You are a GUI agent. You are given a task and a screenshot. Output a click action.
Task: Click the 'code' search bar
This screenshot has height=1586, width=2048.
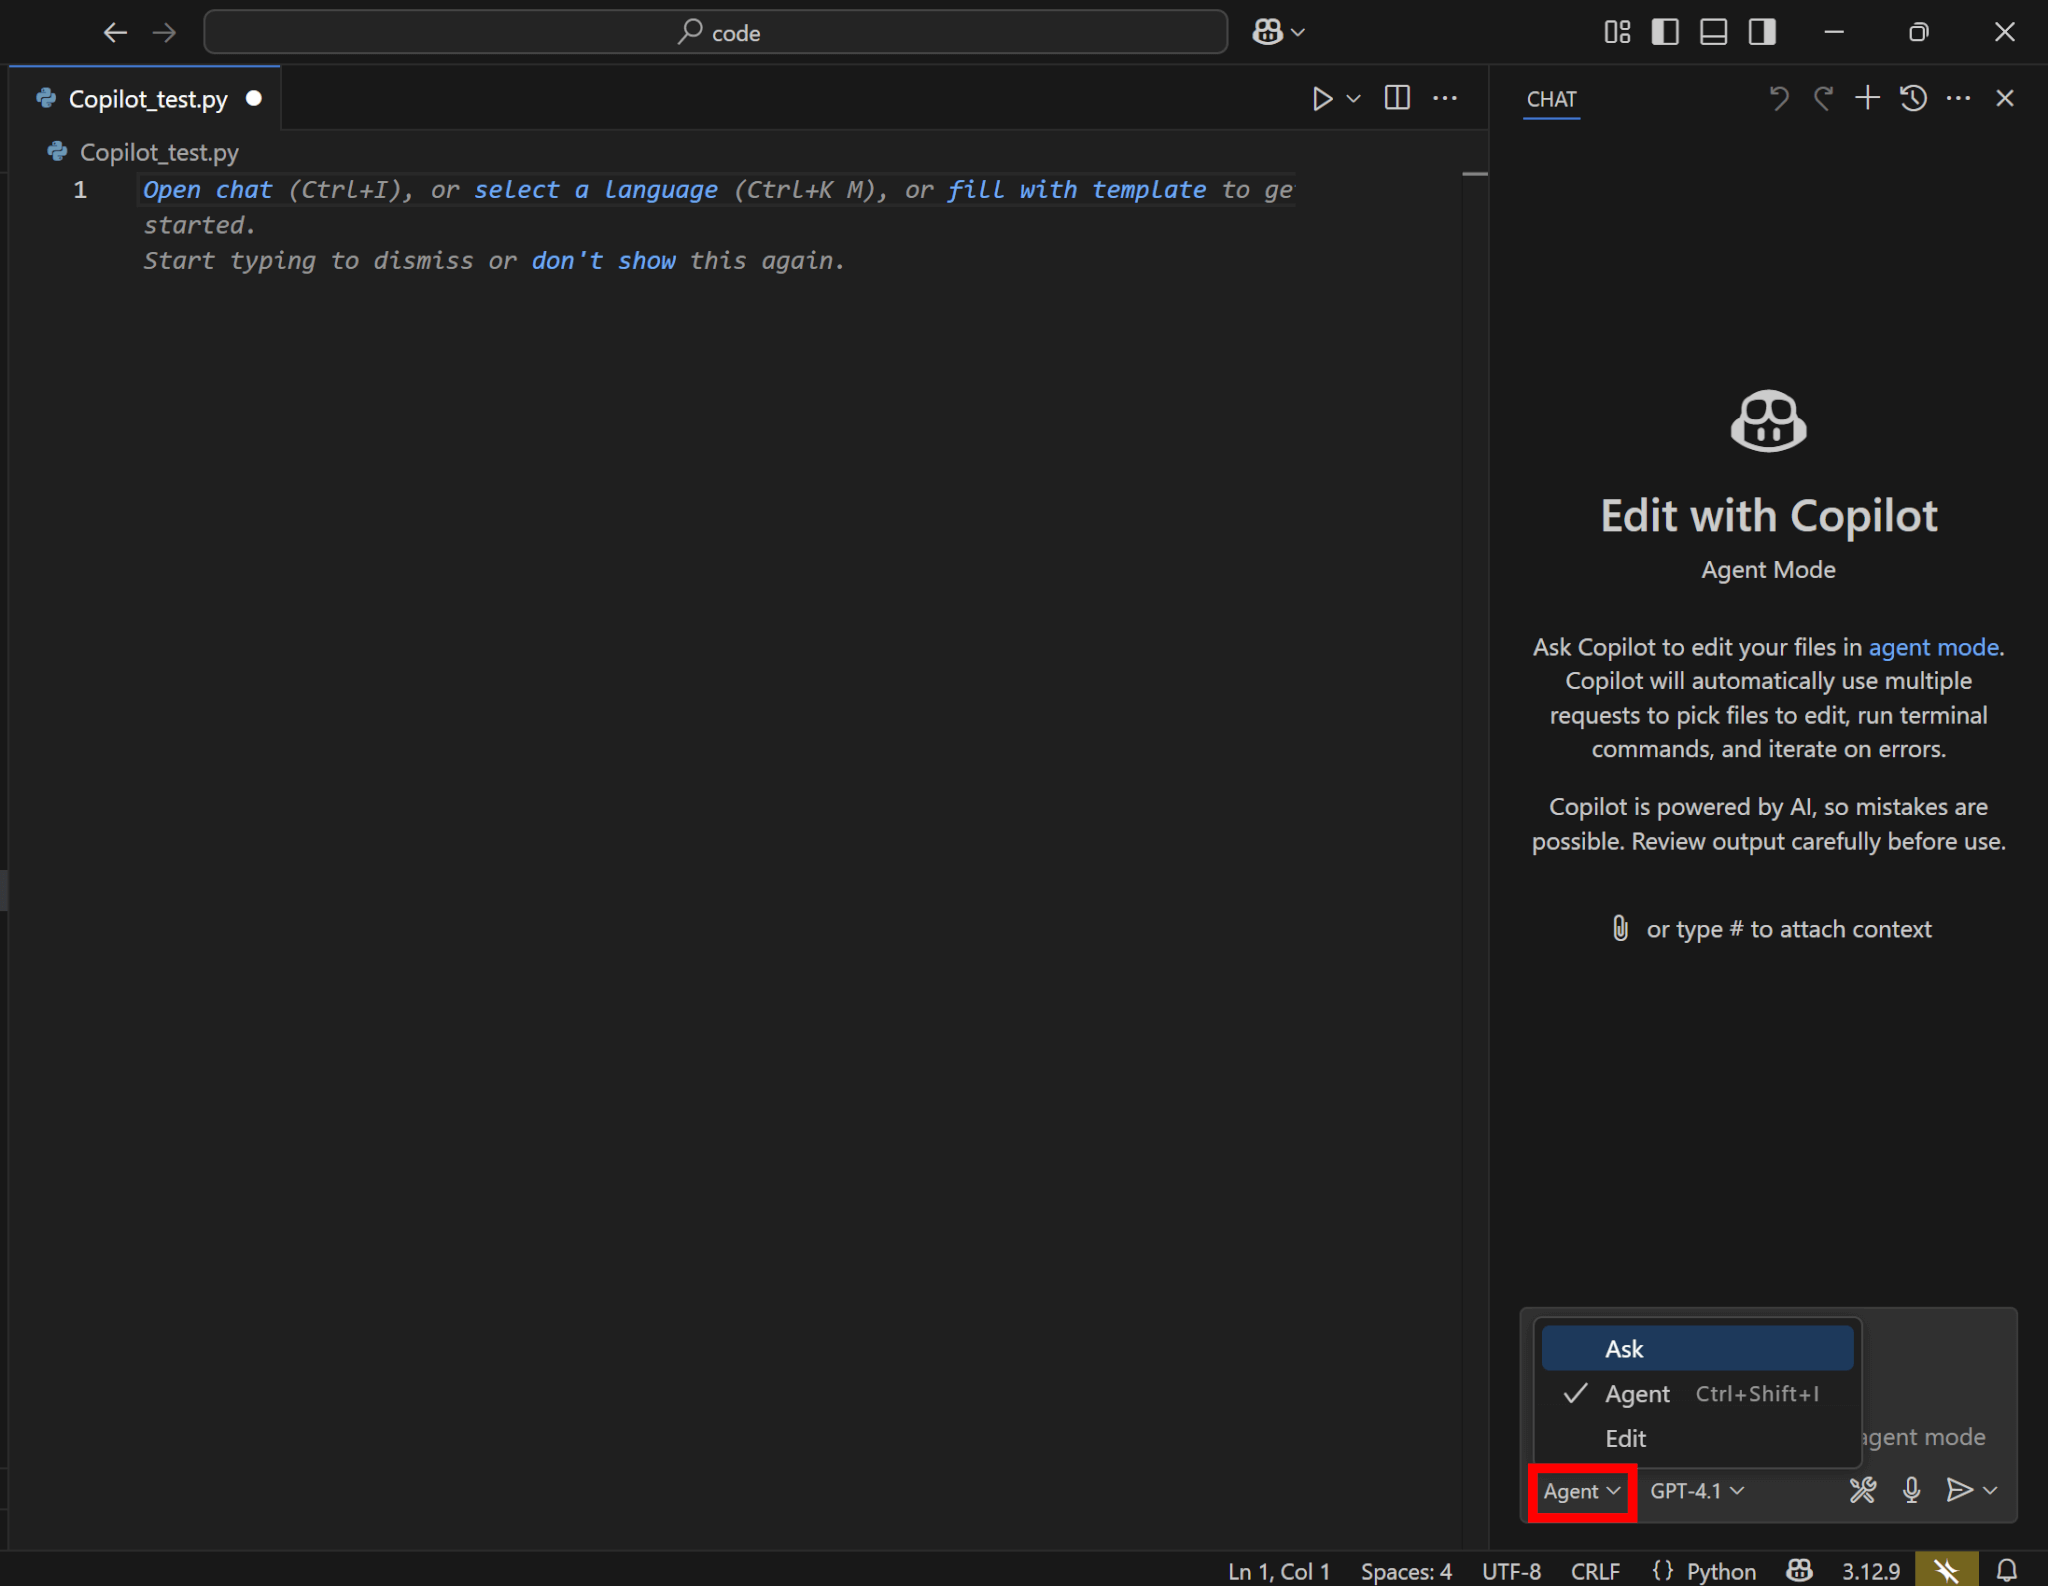[715, 32]
